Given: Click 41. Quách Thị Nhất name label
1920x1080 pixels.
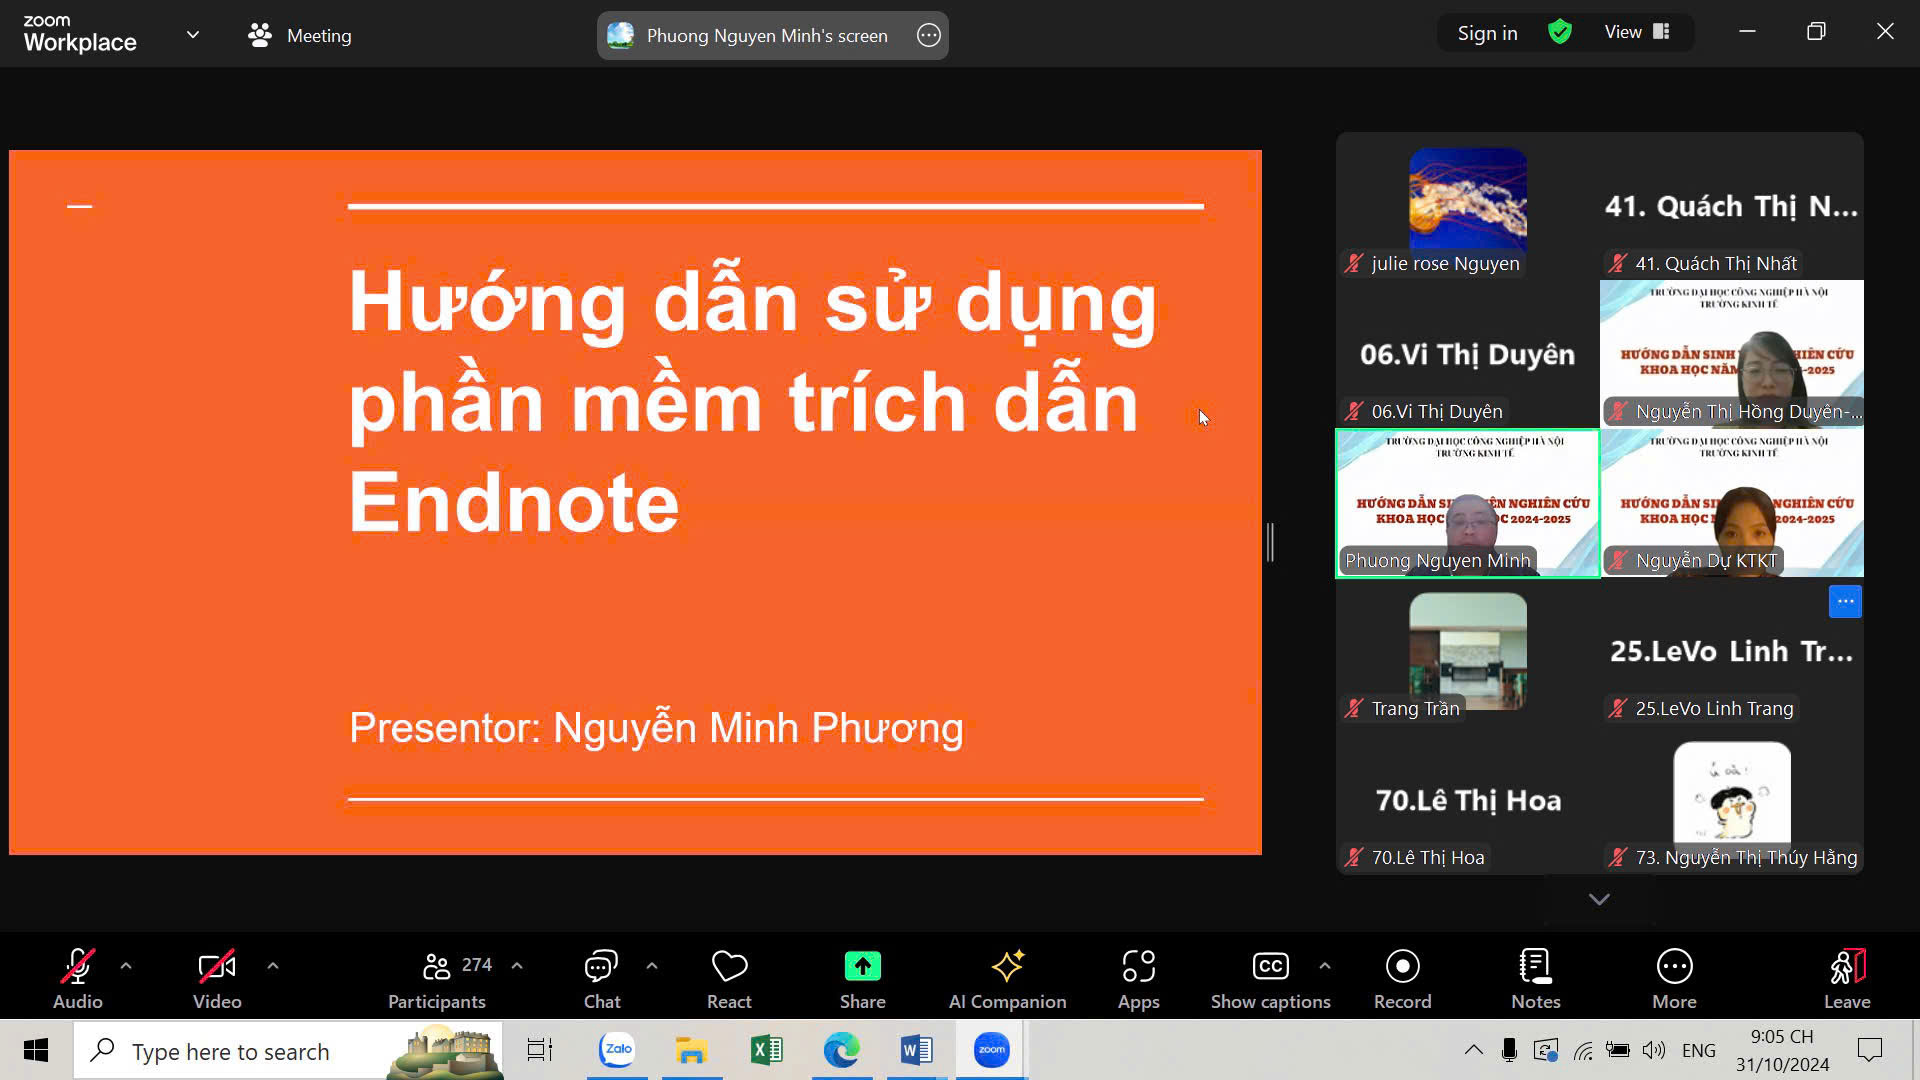Looking at the screenshot, I should coord(1715,263).
